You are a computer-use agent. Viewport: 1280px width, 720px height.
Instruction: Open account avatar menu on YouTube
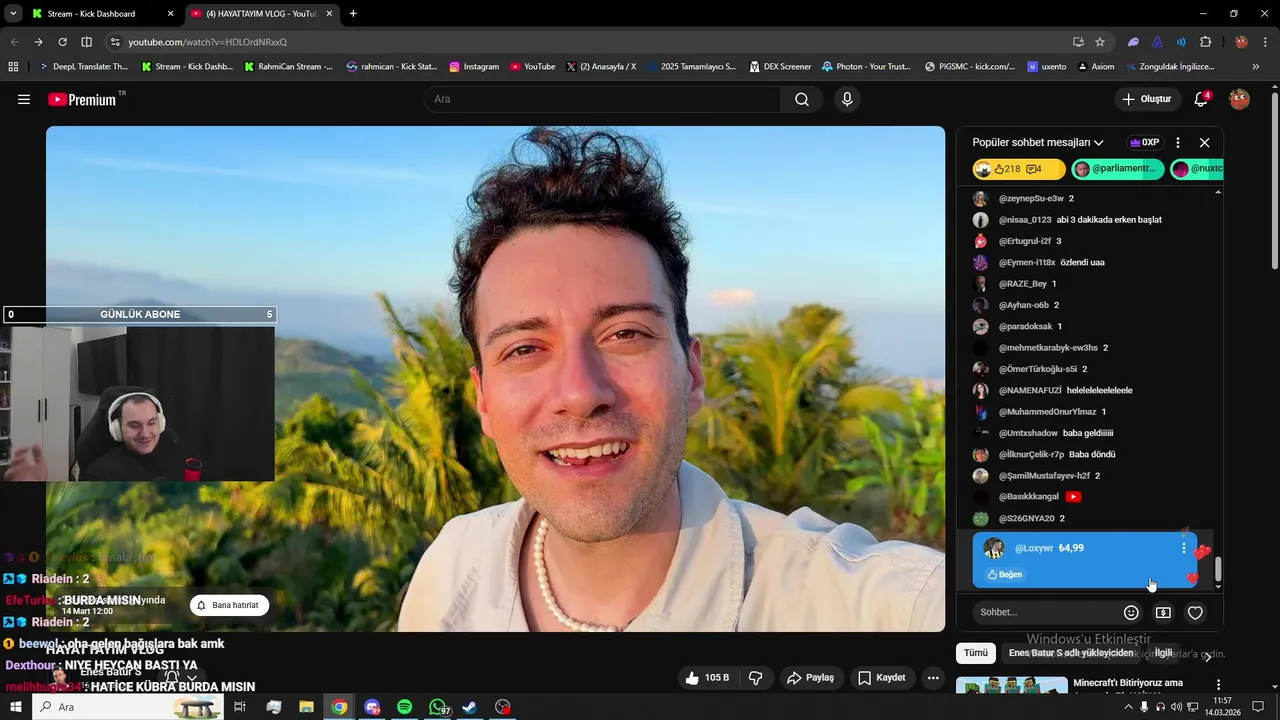tap(1239, 99)
